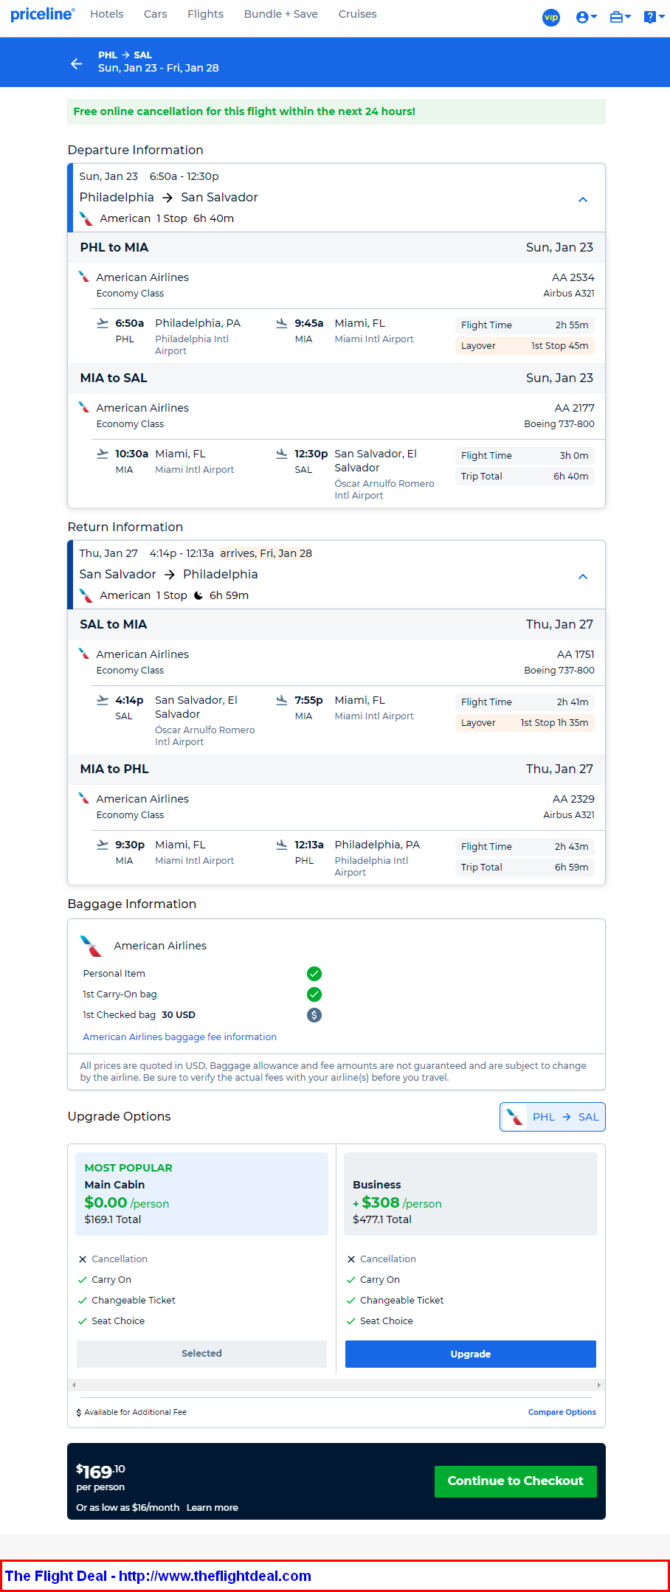Select the PHL to SAL segment toggle
Image resolution: width=670 pixels, height=1592 pixels.
coord(552,1117)
